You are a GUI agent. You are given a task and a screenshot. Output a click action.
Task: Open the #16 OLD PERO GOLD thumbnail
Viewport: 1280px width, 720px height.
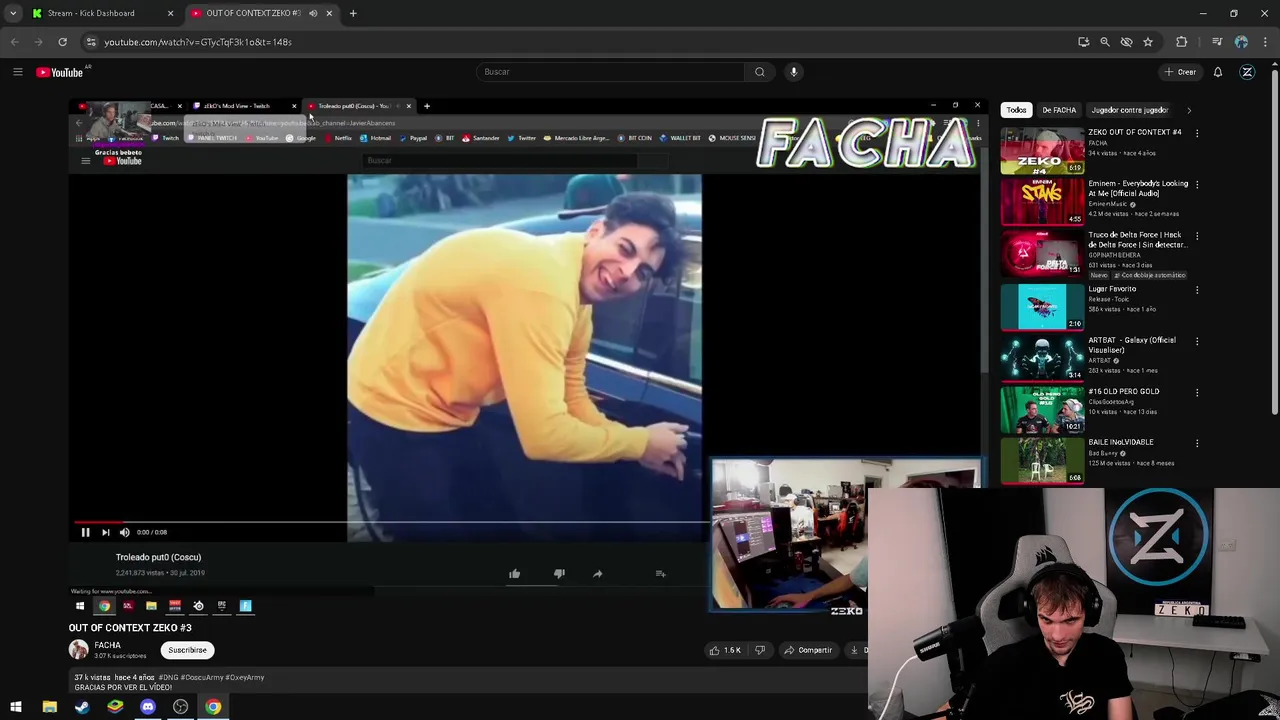click(1042, 408)
